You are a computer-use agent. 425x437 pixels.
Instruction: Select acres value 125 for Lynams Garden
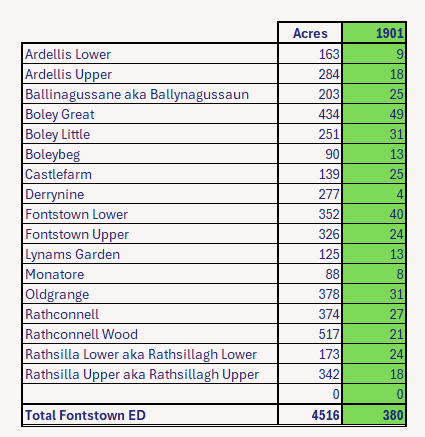pyautogui.click(x=310, y=254)
